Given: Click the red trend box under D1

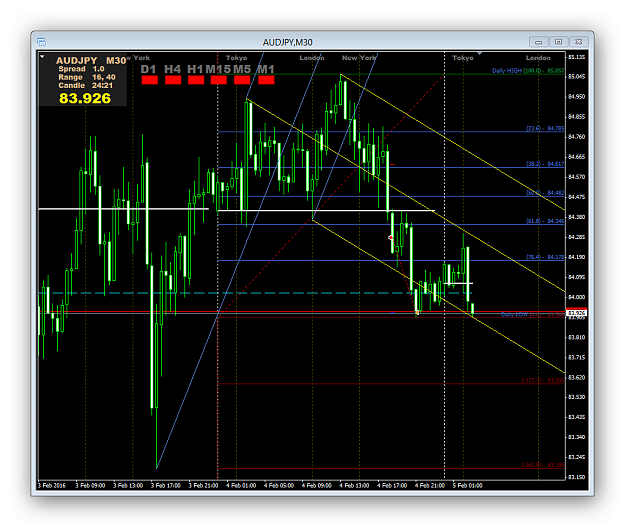Looking at the screenshot, I should pos(149,80).
